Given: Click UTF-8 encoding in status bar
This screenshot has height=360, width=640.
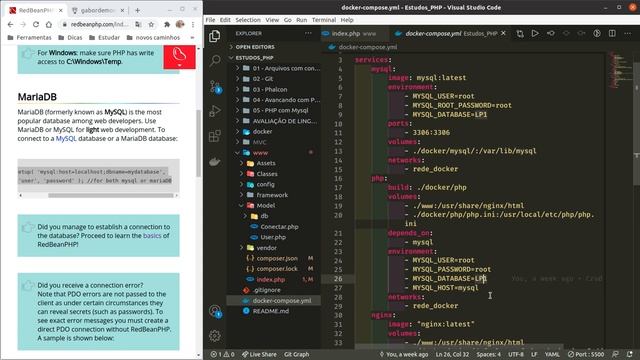Looking at the screenshot, I should tap(516, 354).
